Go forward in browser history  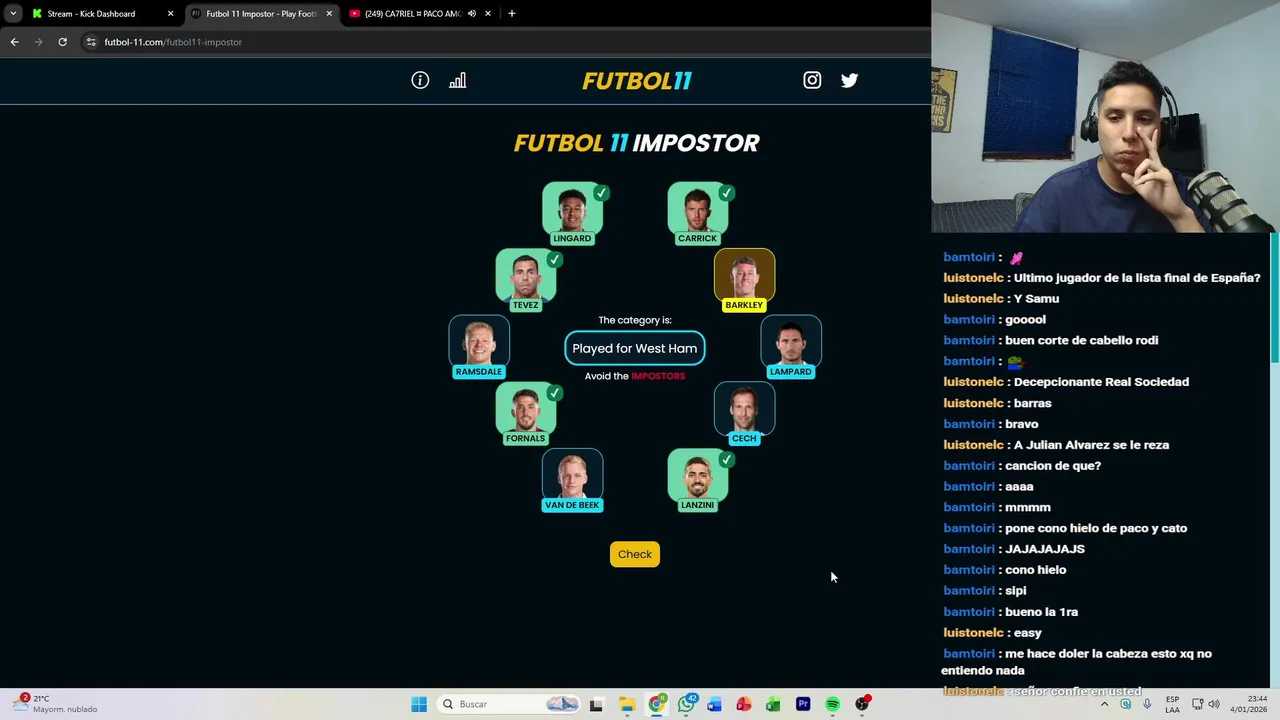[38, 42]
